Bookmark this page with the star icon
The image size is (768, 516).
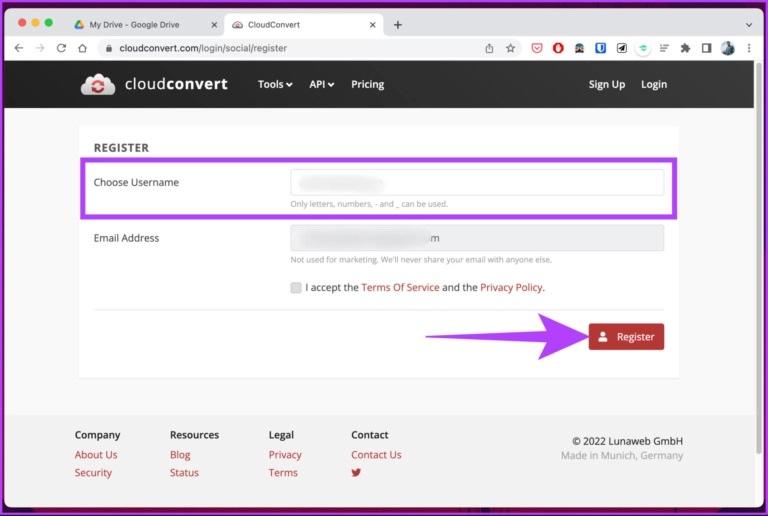[x=510, y=48]
